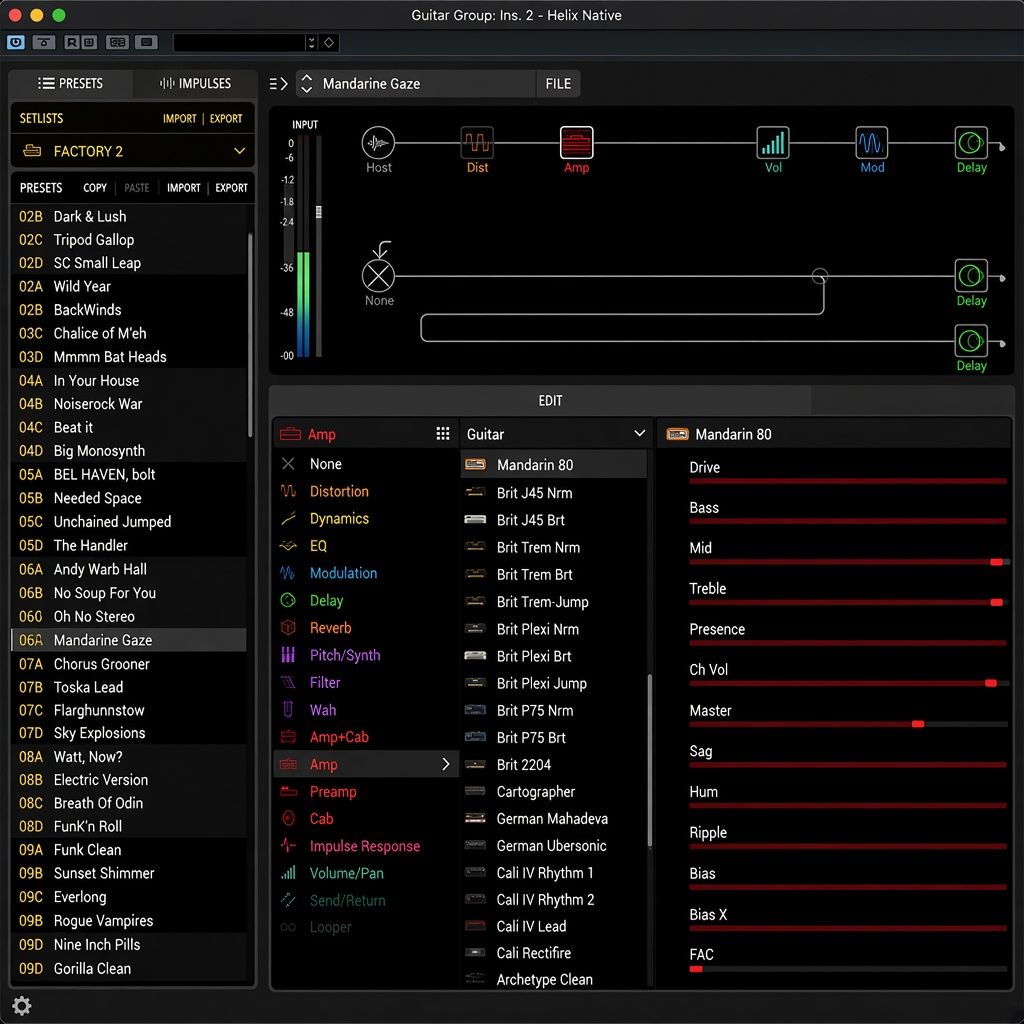Click the gear settings icon at bottom left
Viewport: 1024px width, 1024px height.
coord(22,1006)
